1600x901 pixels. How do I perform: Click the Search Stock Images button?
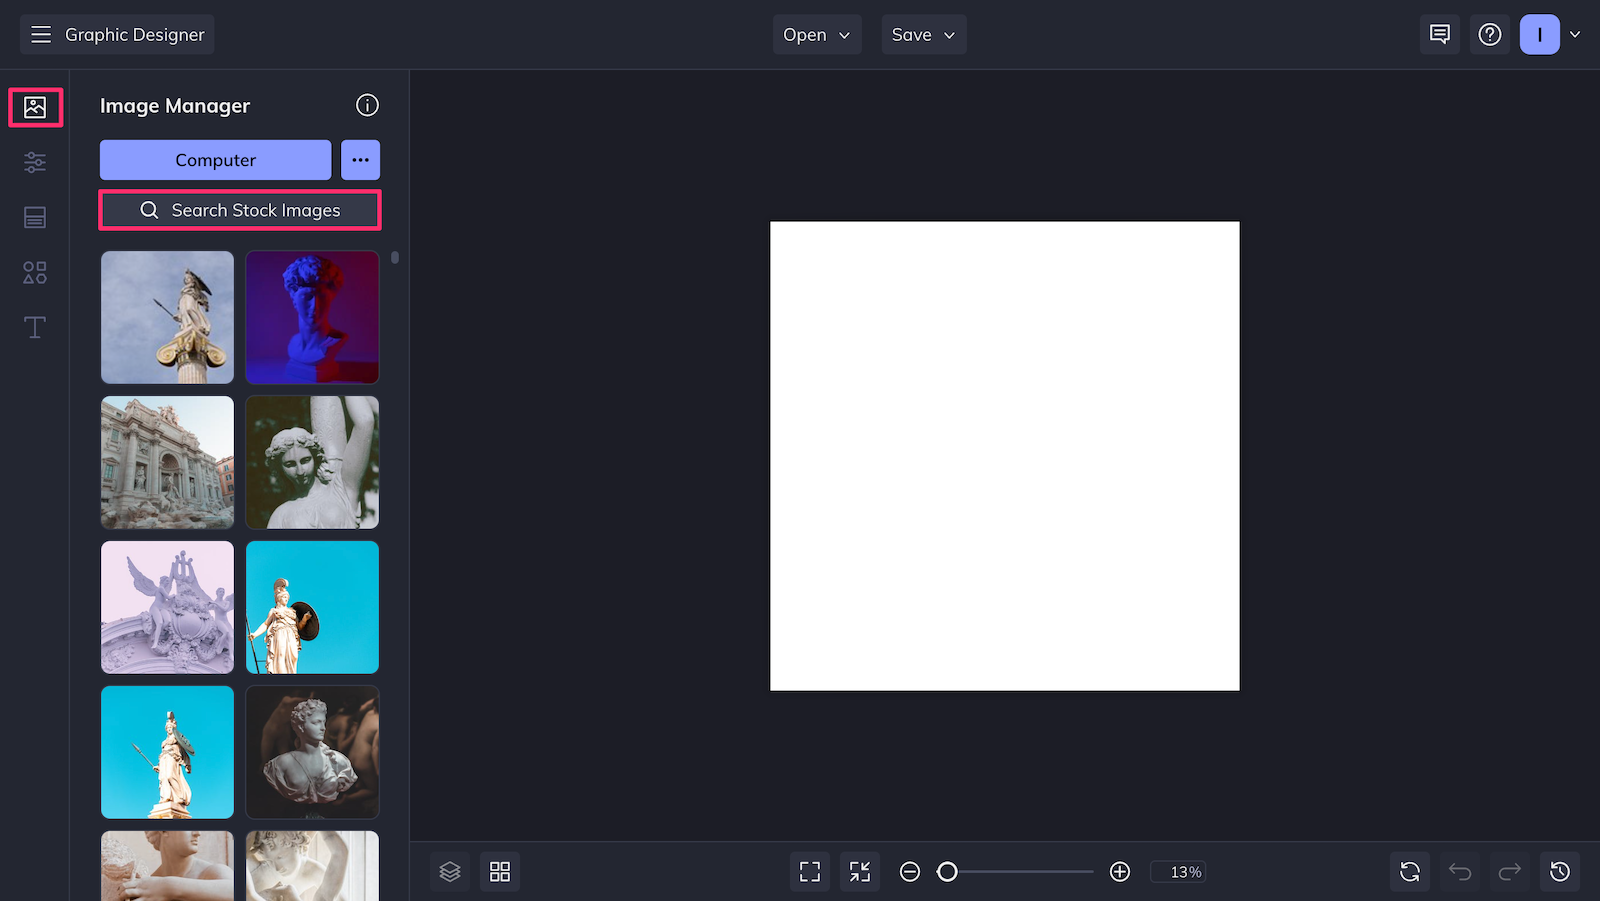tap(239, 210)
